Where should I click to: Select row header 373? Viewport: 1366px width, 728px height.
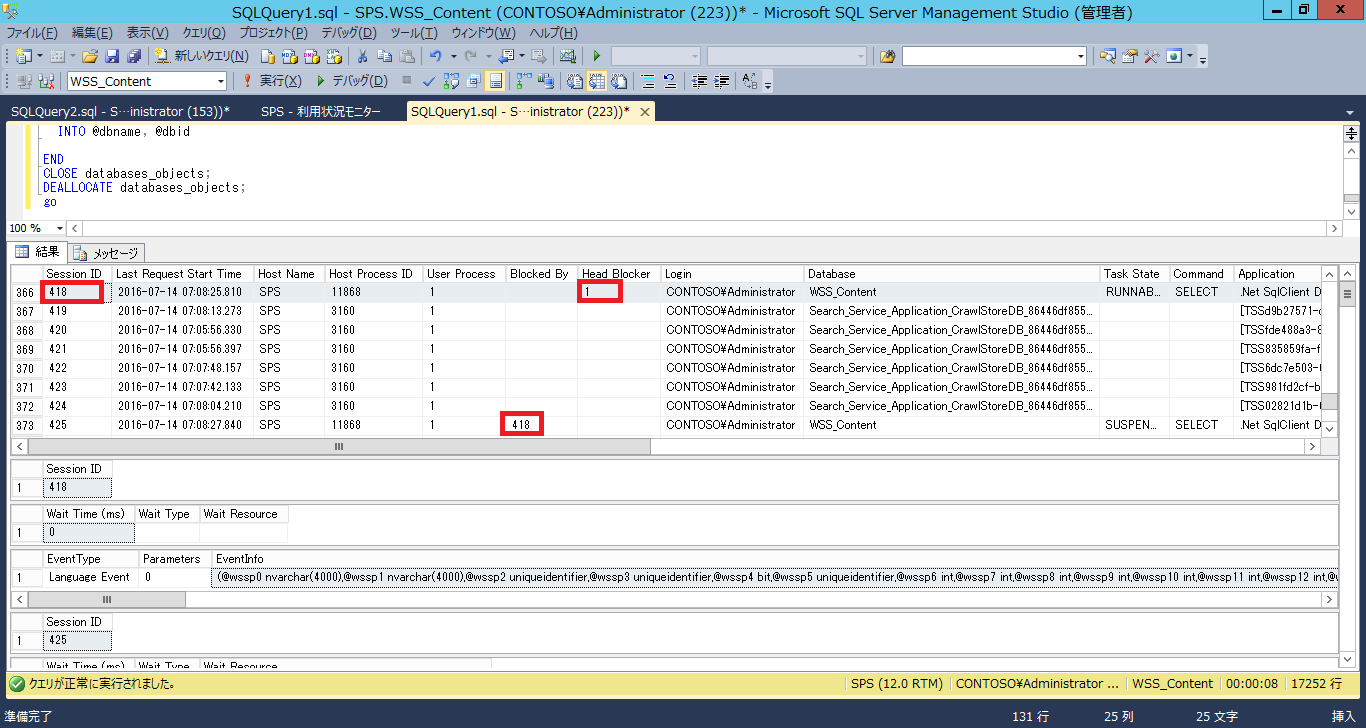pos(25,425)
